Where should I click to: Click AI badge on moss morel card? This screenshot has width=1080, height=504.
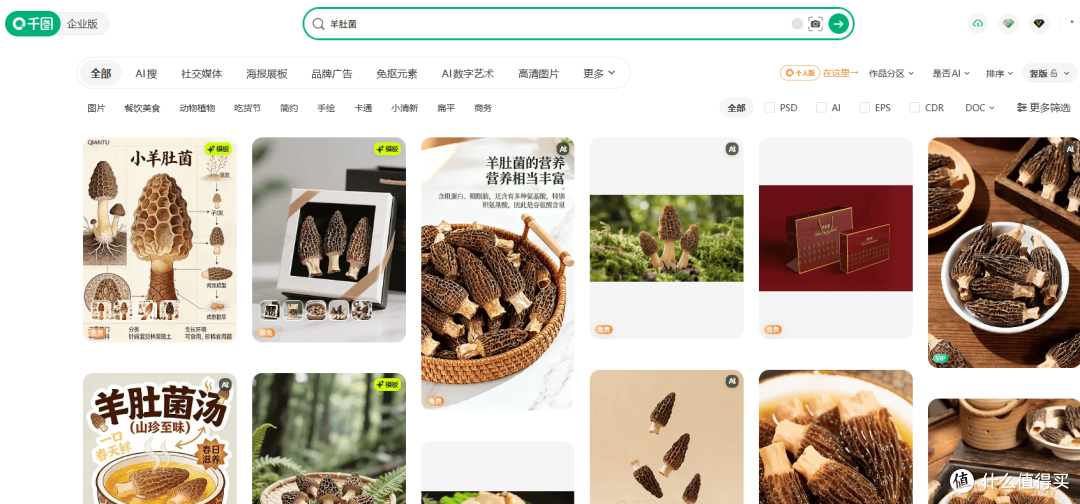point(731,149)
